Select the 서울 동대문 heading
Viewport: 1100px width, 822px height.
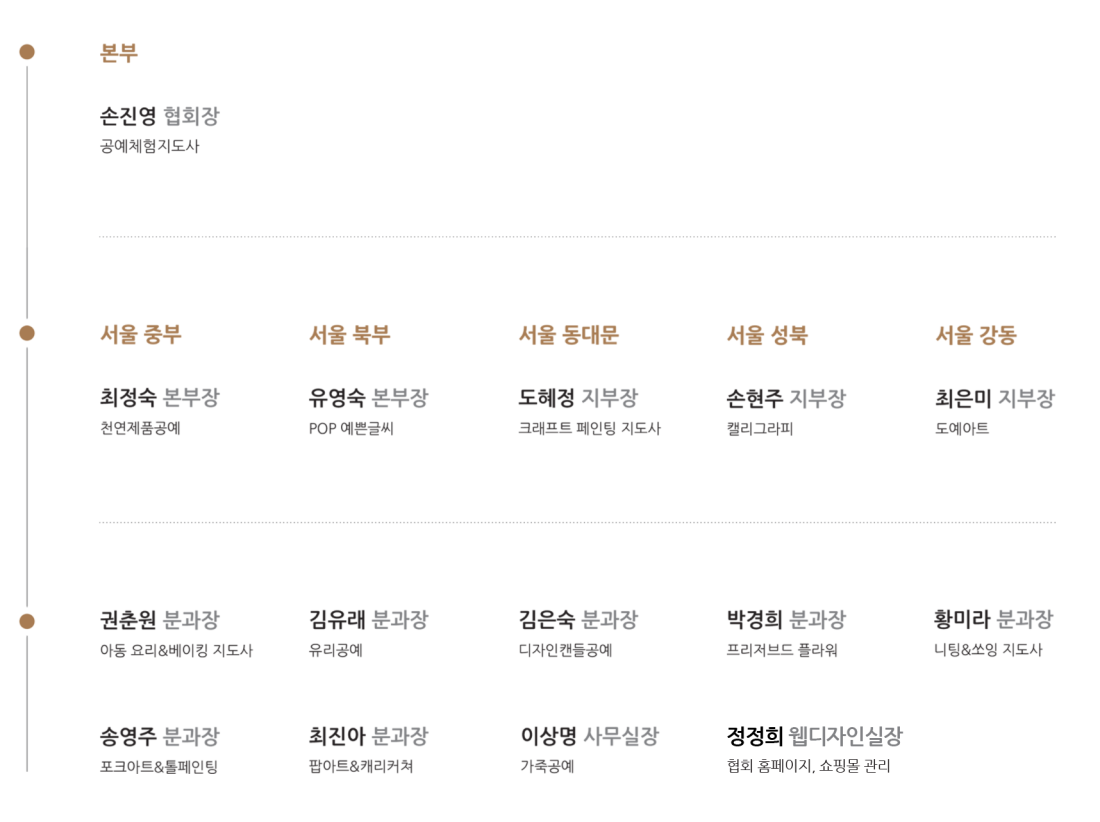(x=568, y=335)
